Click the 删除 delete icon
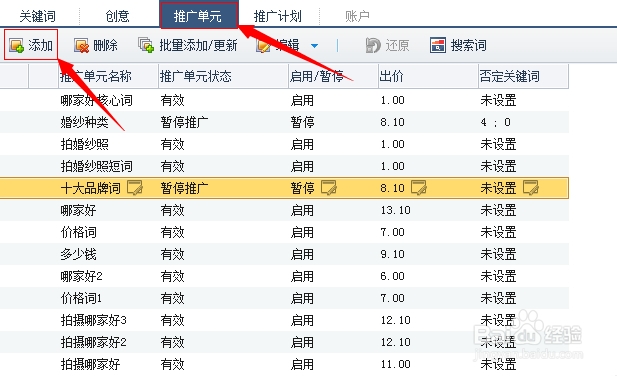The width and height of the screenshot is (617, 376). pyautogui.click(x=81, y=46)
